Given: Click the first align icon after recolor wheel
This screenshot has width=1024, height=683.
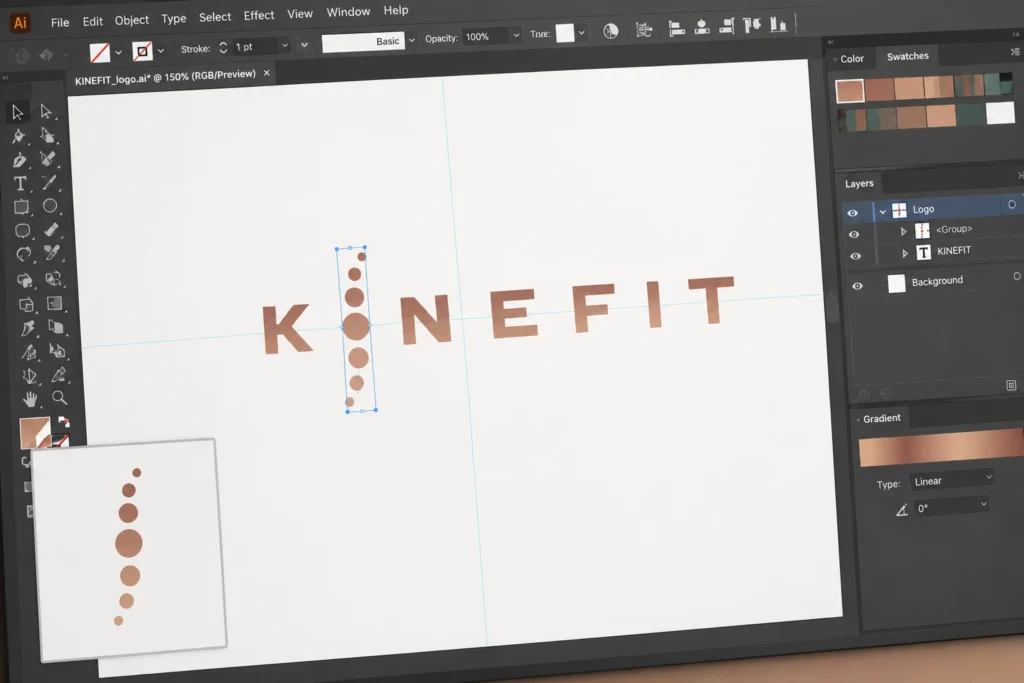Looking at the screenshot, I should tap(644, 29).
